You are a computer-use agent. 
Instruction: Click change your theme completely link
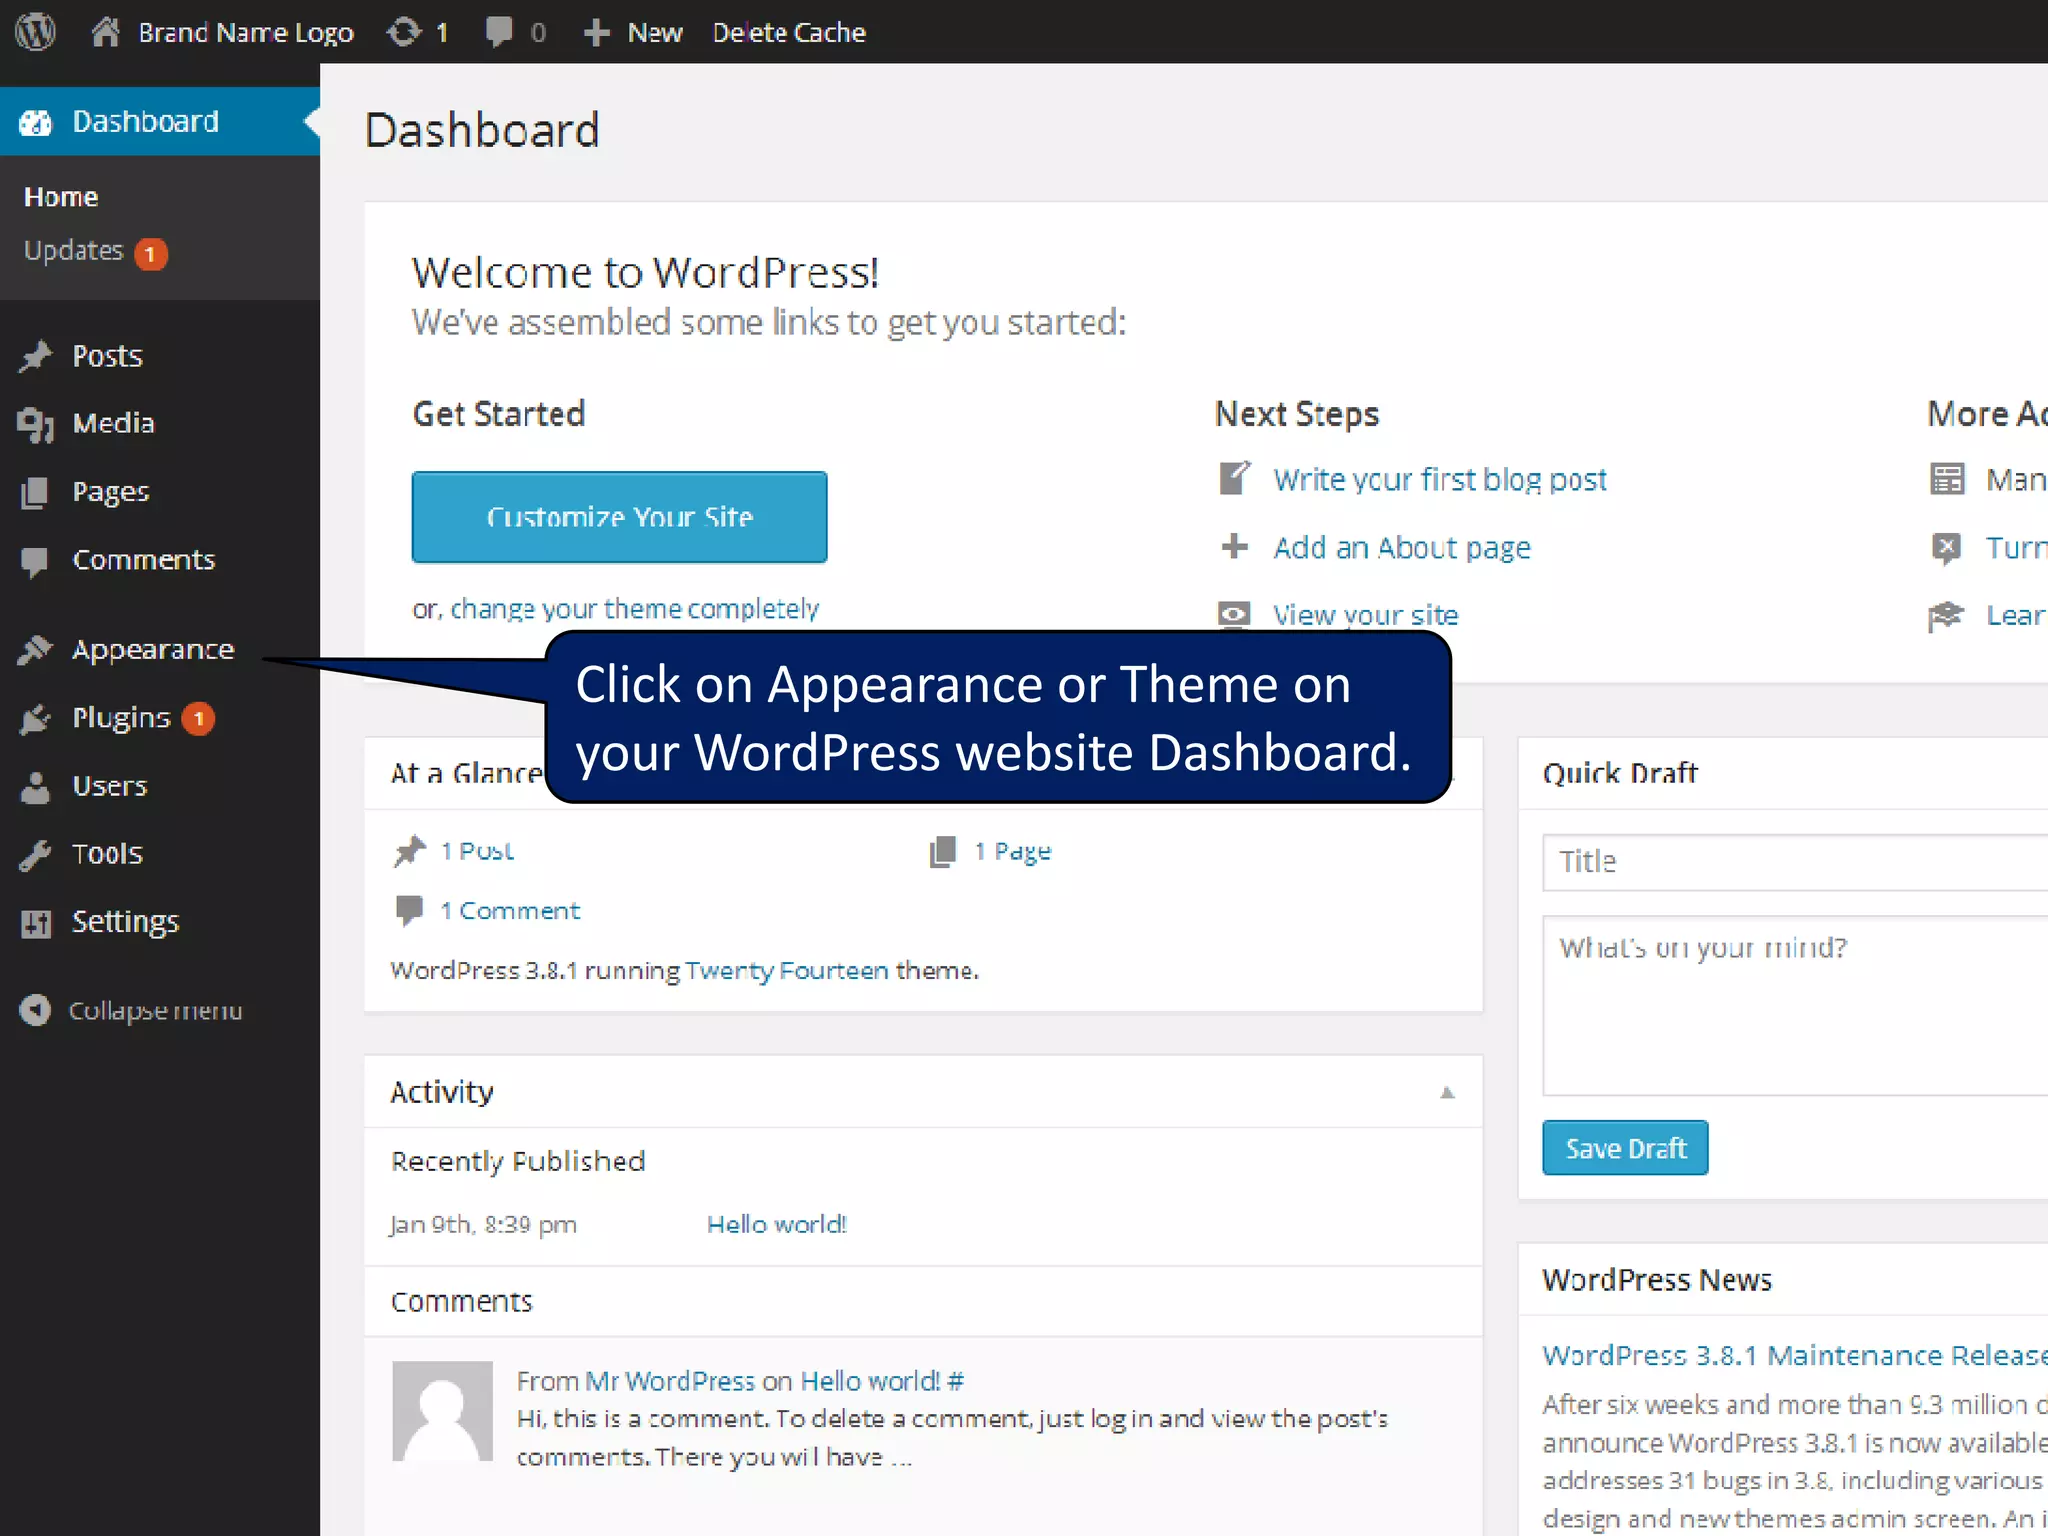point(635,609)
